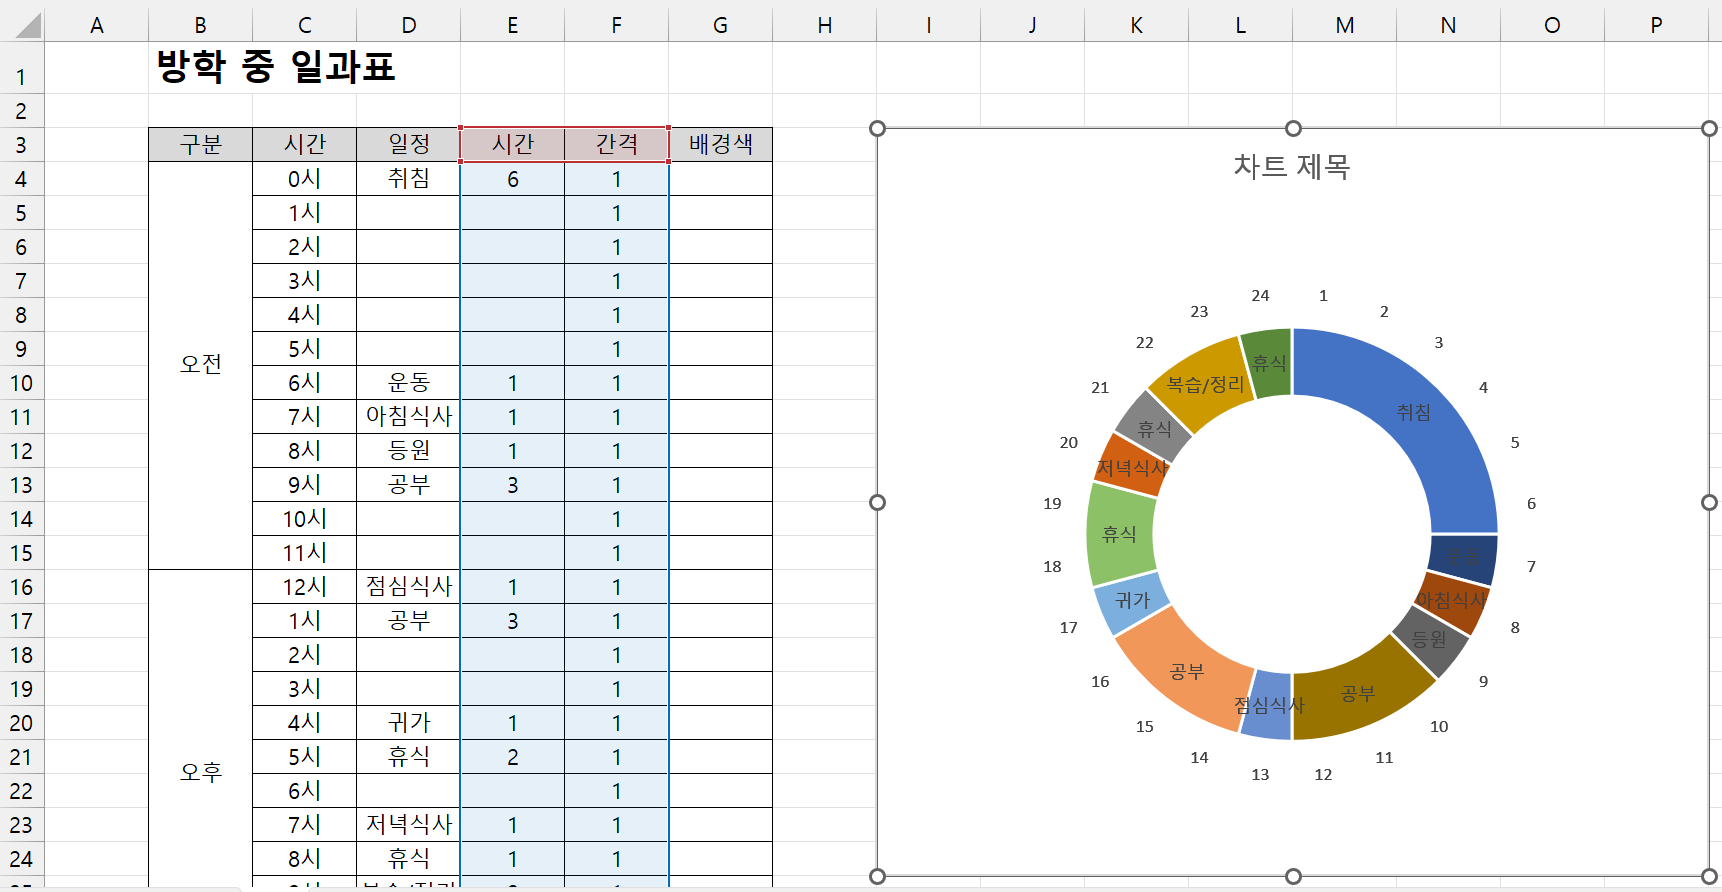
Task: Click the dark green 휴식 segment at top
Action: click(x=1268, y=363)
